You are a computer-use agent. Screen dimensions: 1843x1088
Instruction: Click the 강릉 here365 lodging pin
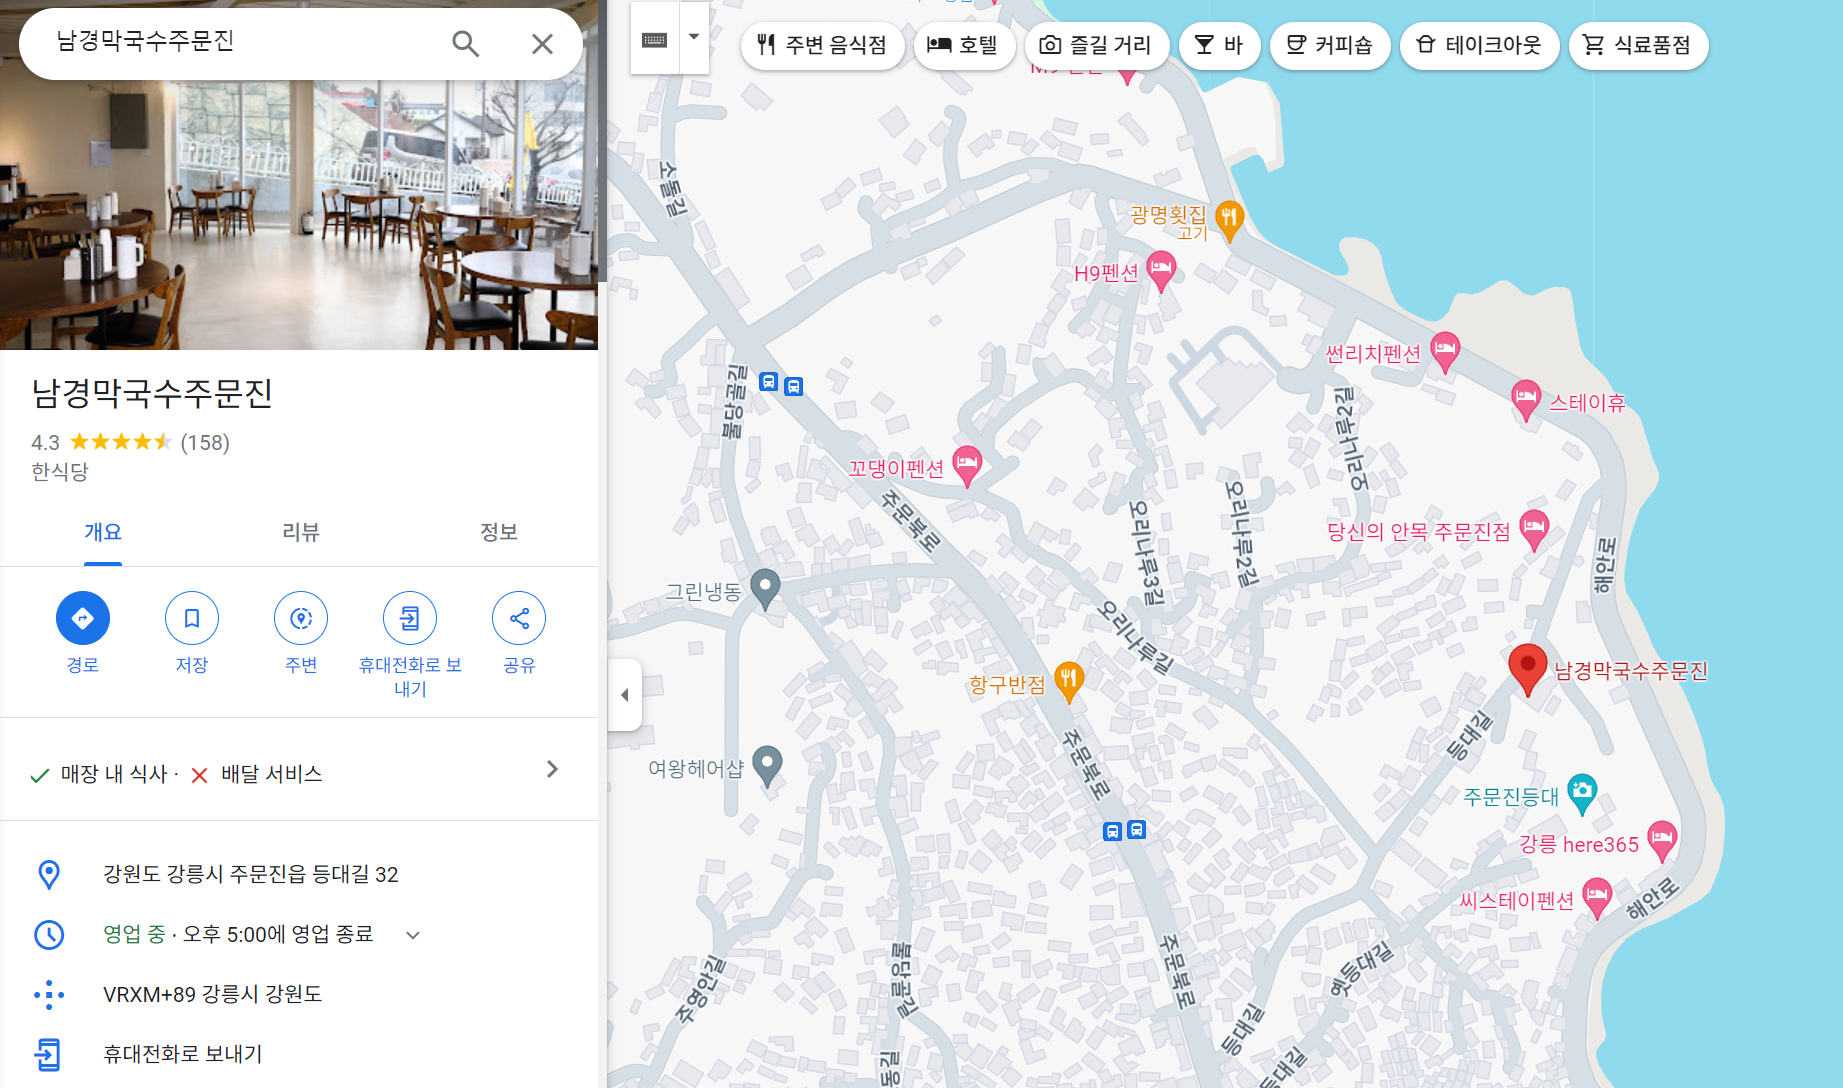(1662, 840)
